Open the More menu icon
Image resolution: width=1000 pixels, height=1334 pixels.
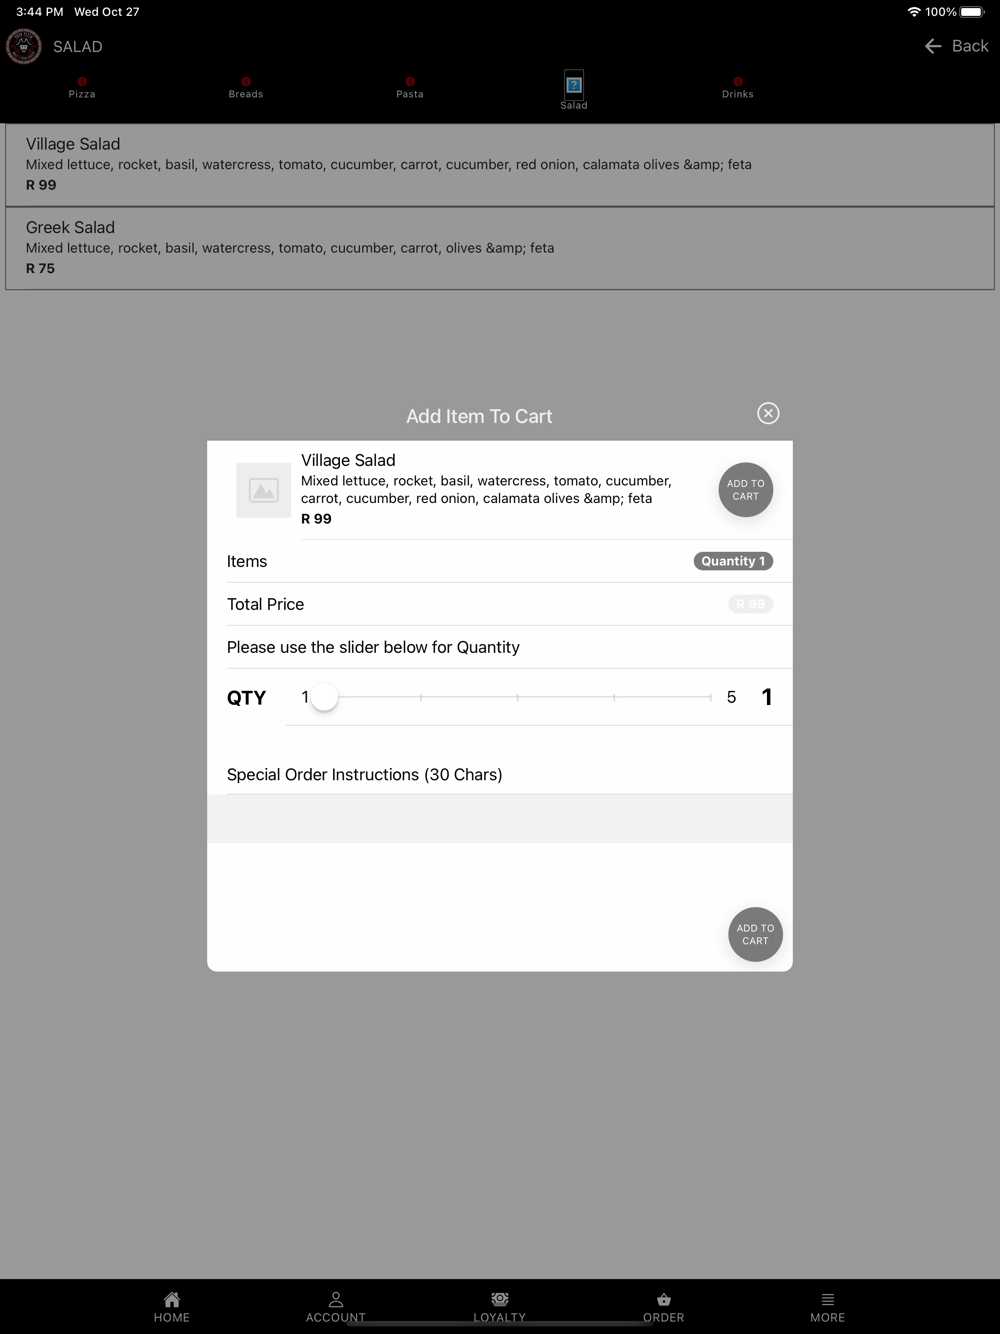pyautogui.click(x=828, y=1300)
